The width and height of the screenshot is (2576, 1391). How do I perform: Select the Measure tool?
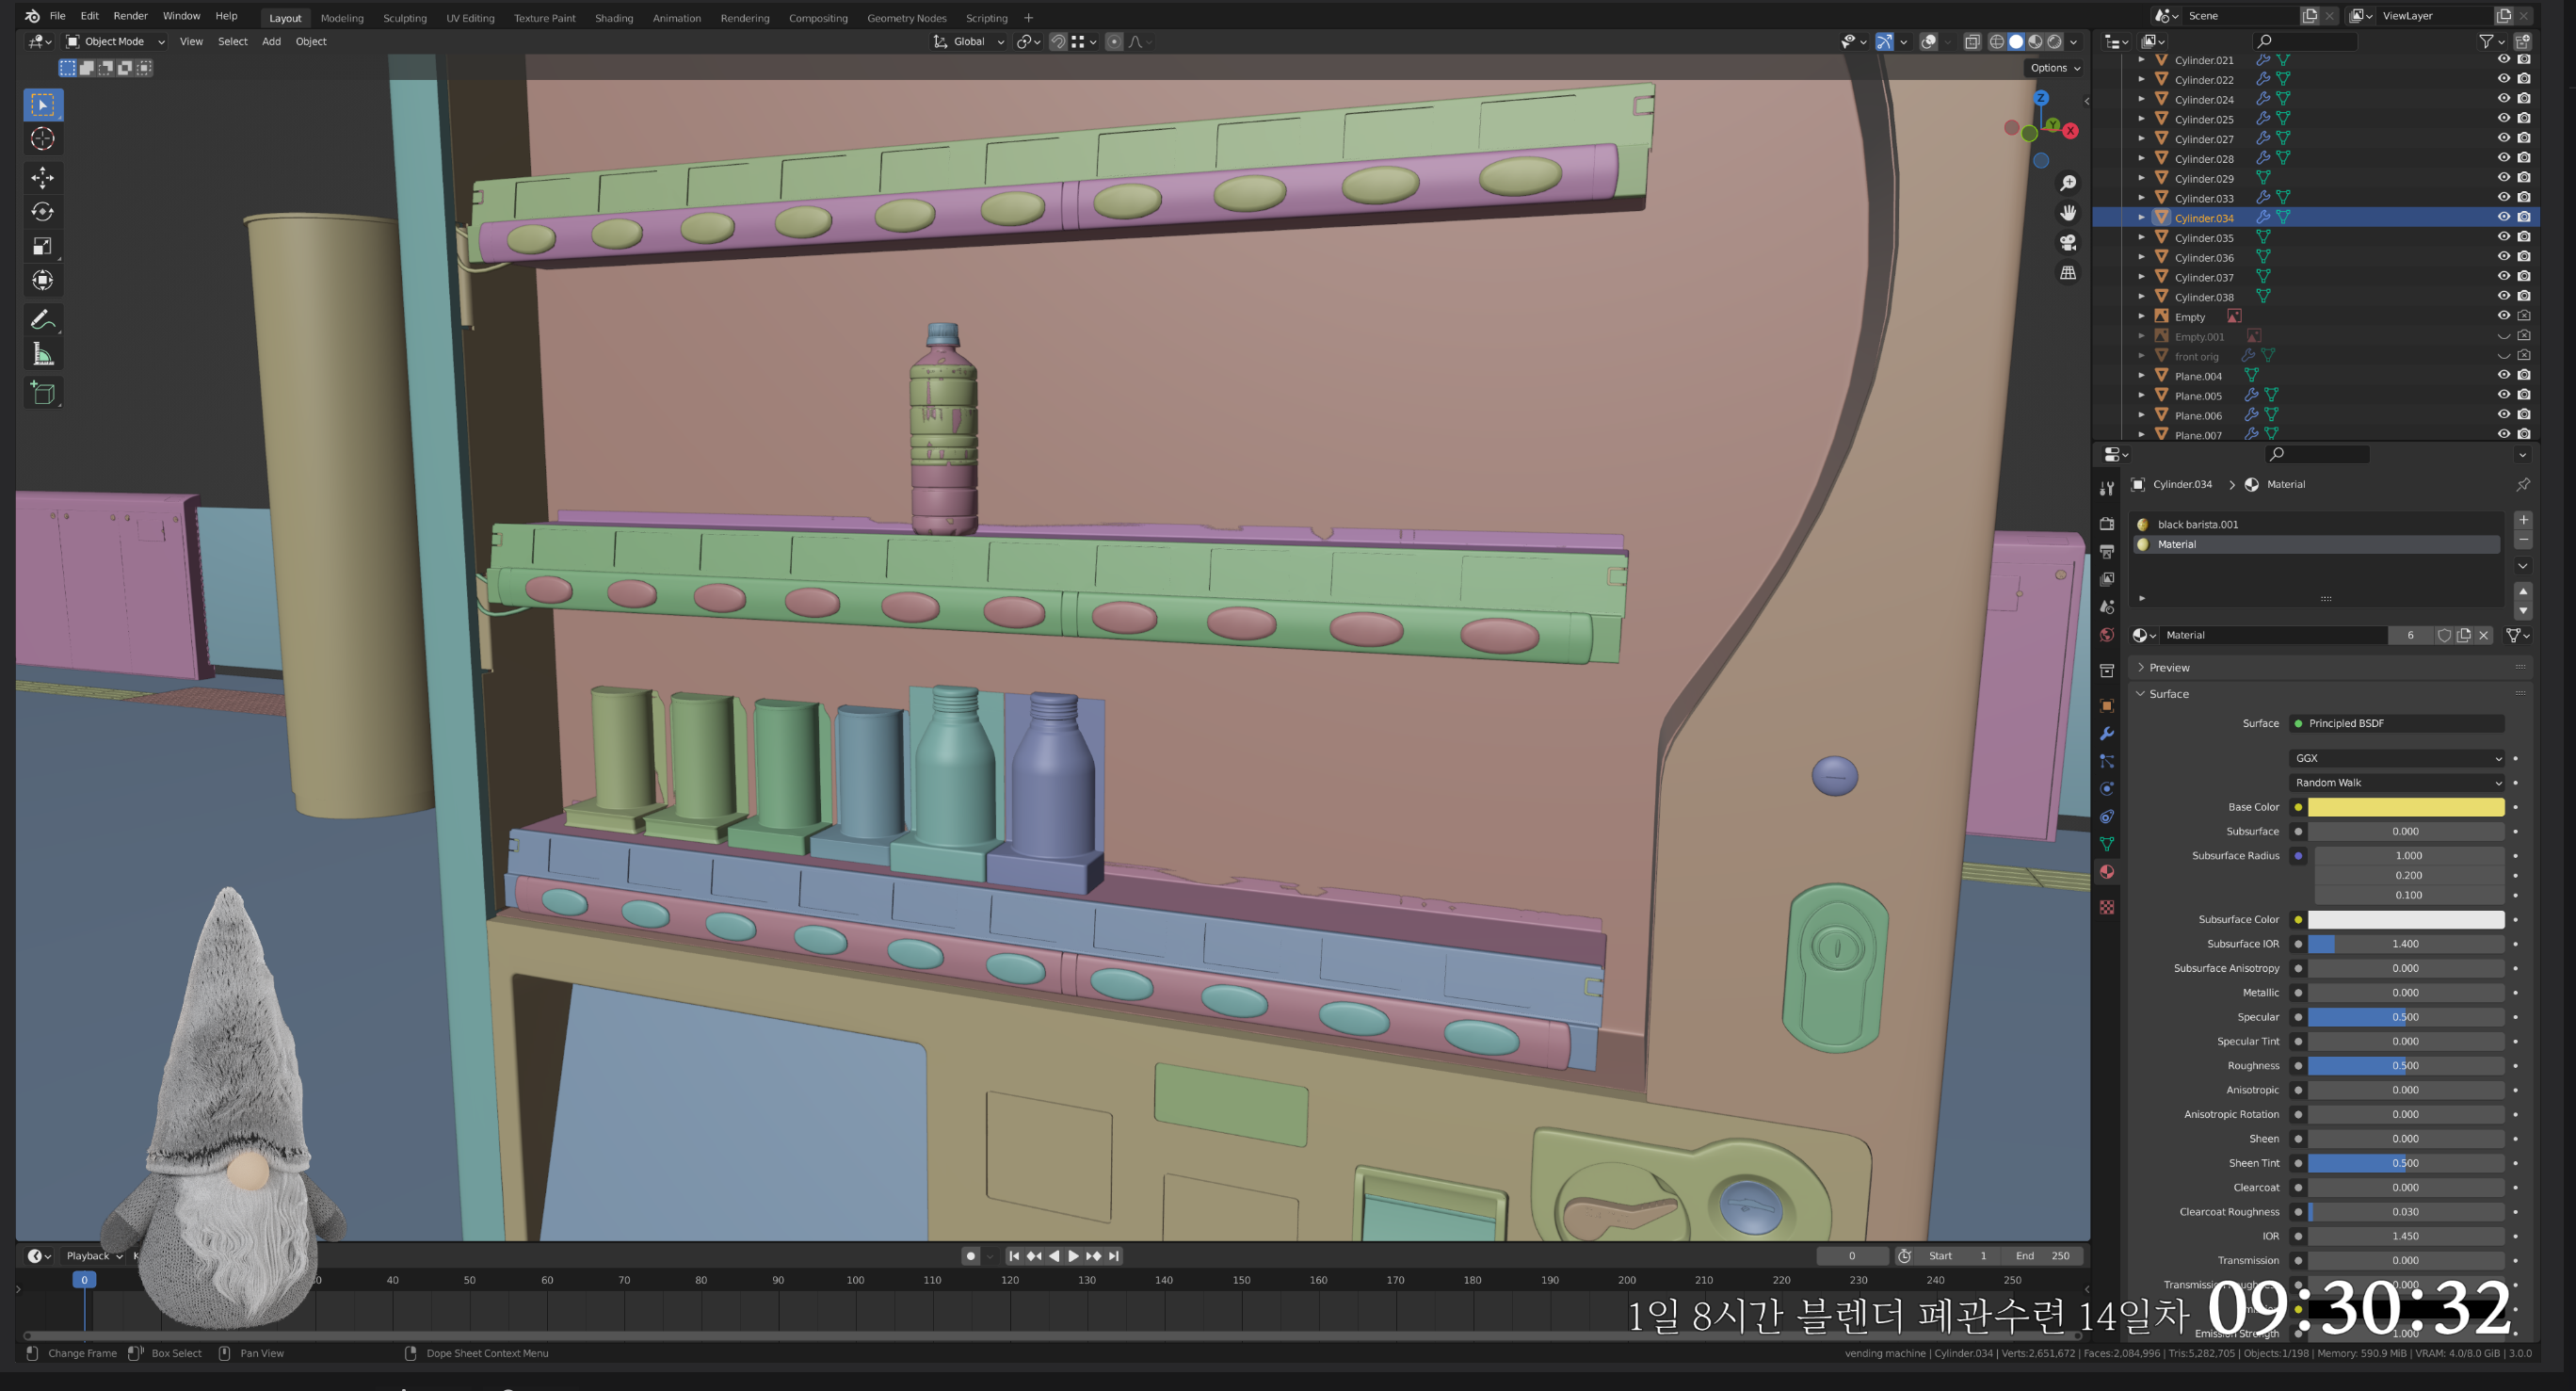(42, 354)
